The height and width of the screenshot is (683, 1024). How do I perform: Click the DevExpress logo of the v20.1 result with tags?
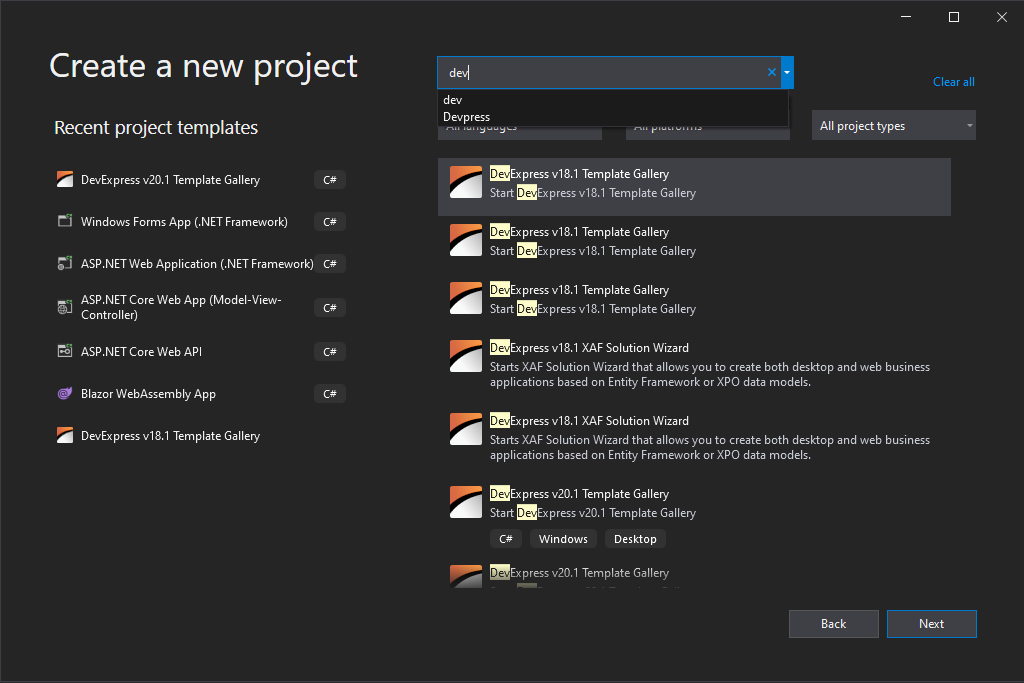click(466, 503)
